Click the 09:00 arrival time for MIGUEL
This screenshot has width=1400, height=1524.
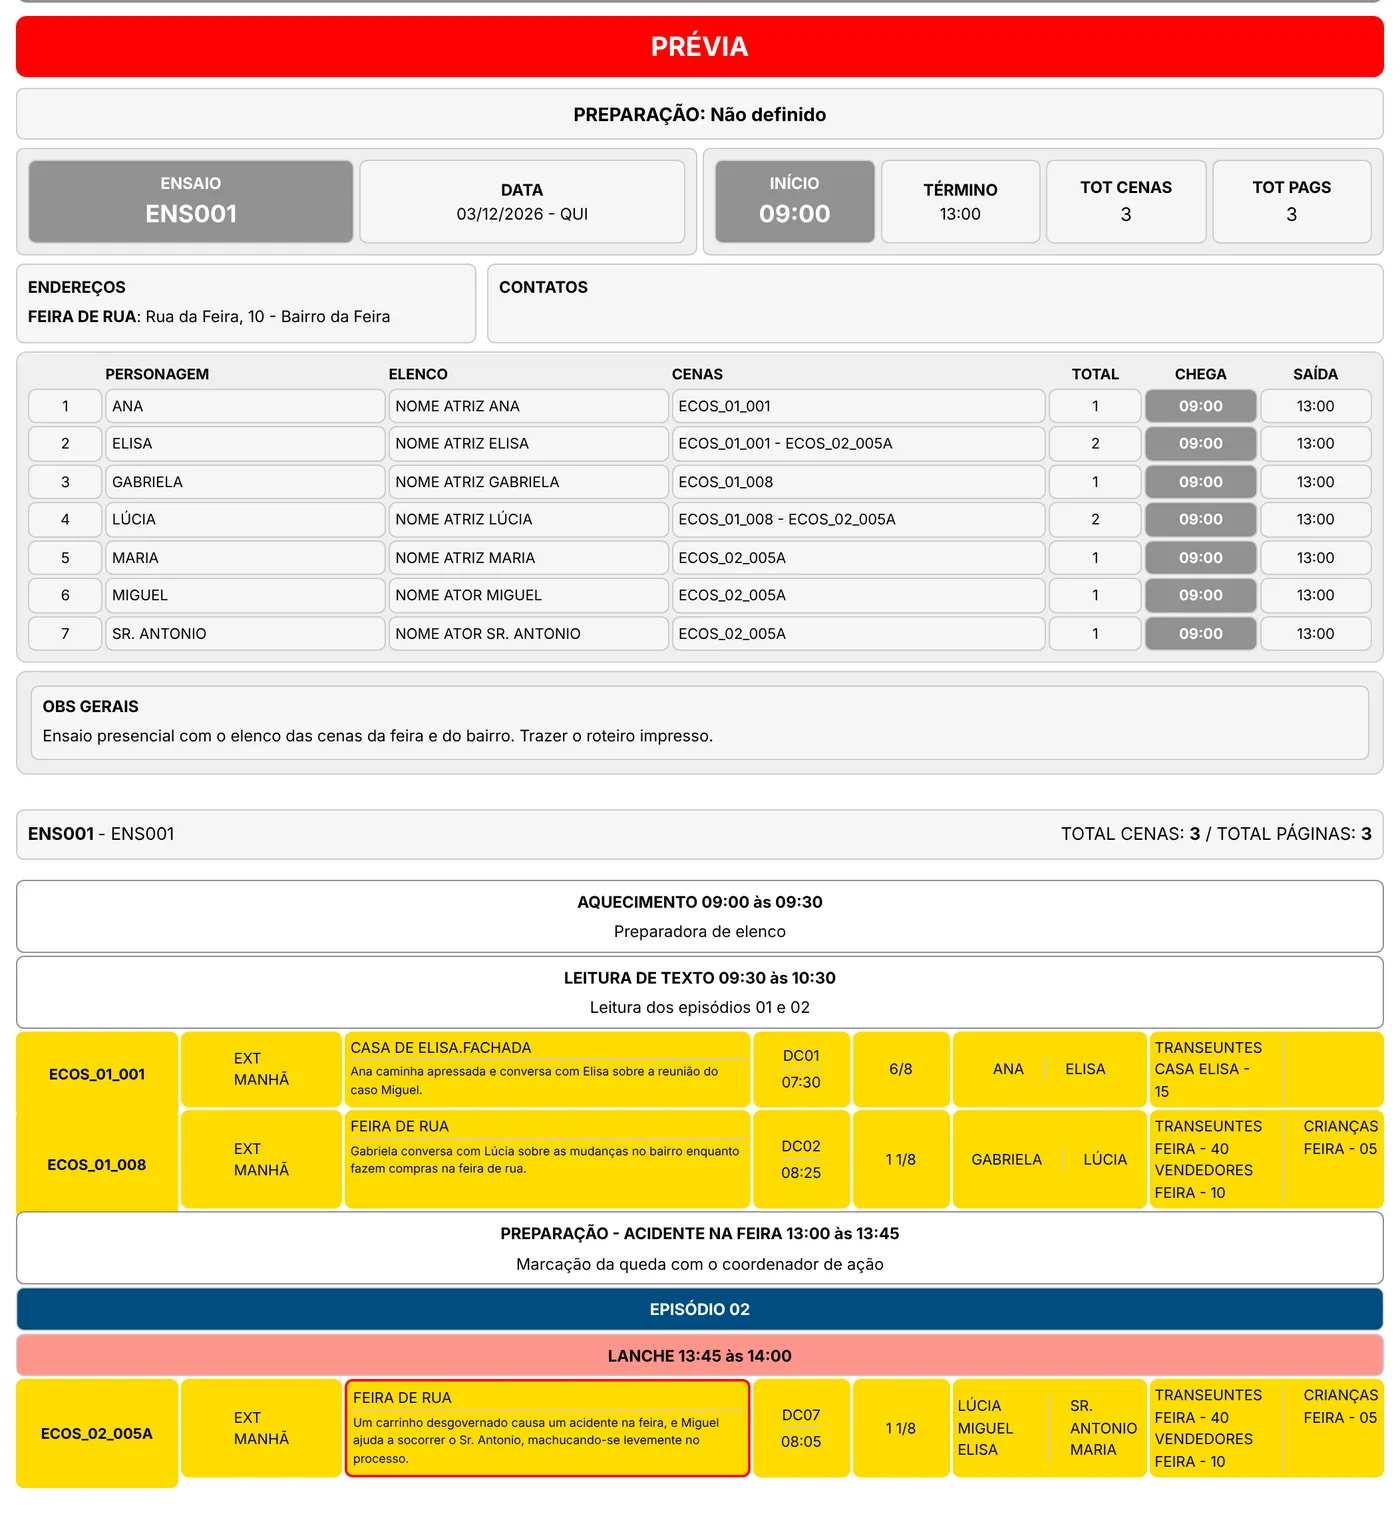pos(1200,595)
